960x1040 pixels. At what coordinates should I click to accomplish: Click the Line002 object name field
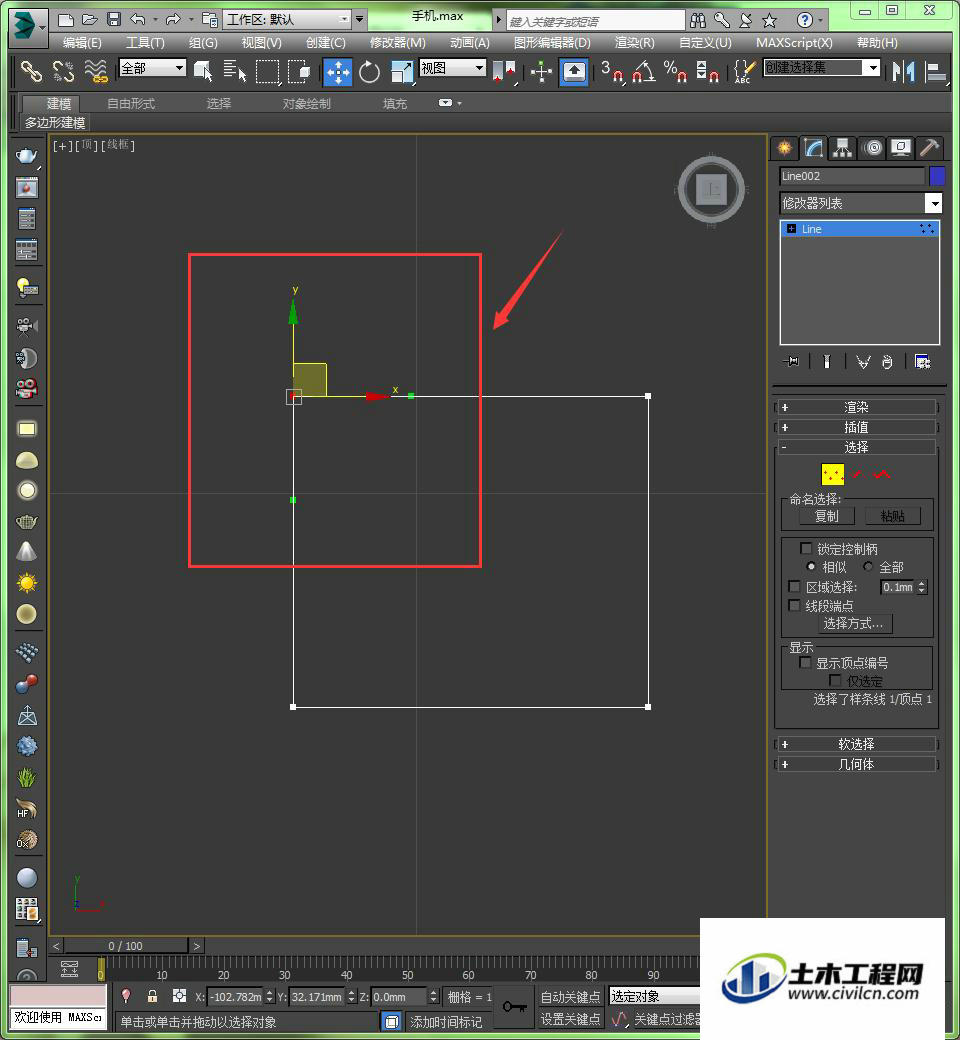pos(852,176)
